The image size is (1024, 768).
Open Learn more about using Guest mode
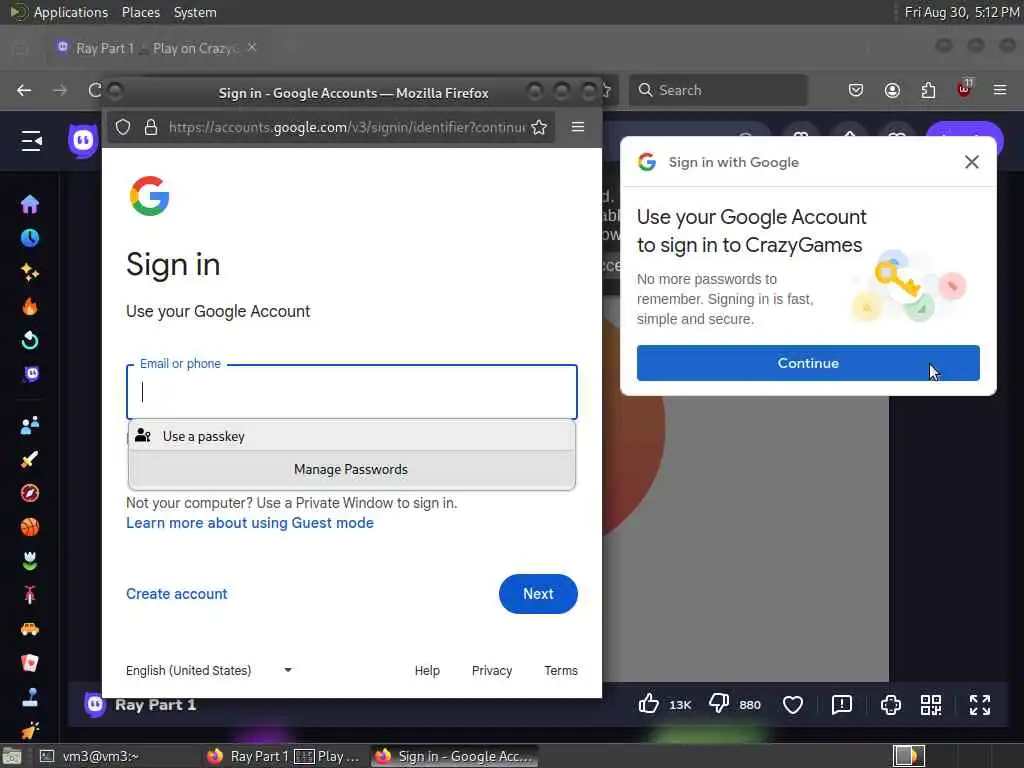coord(249,523)
